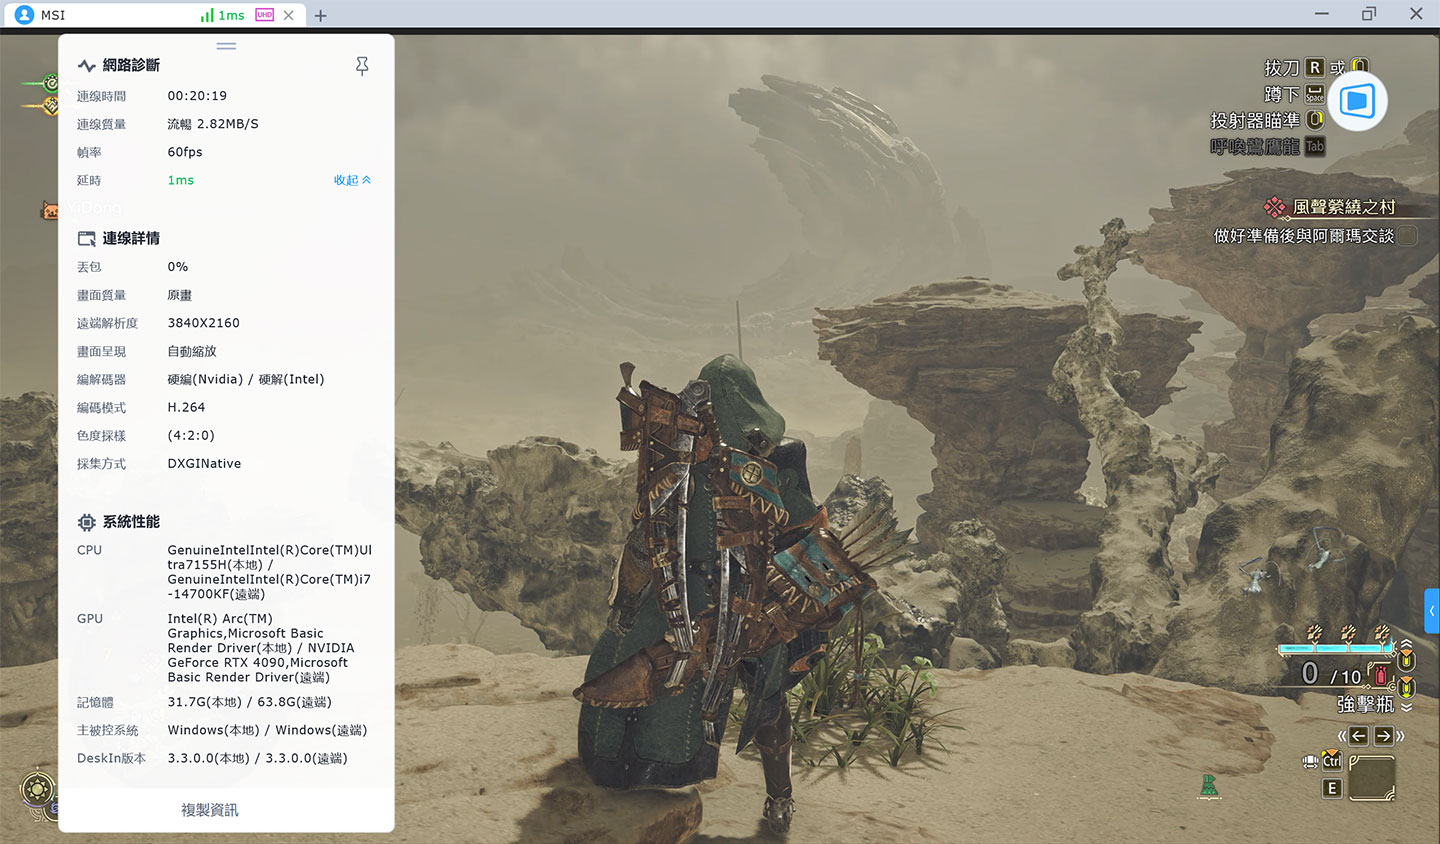
Task: Click the DXGINative capture method value
Action: click(x=204, y=463)
